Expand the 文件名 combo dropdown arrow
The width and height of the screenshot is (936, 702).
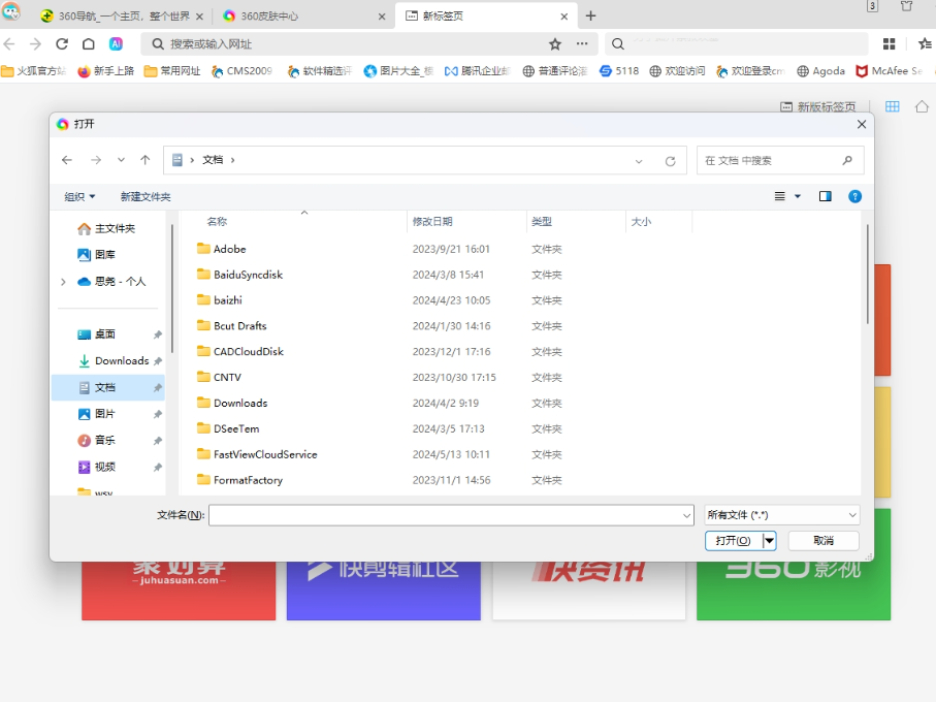tap(686, 515)
